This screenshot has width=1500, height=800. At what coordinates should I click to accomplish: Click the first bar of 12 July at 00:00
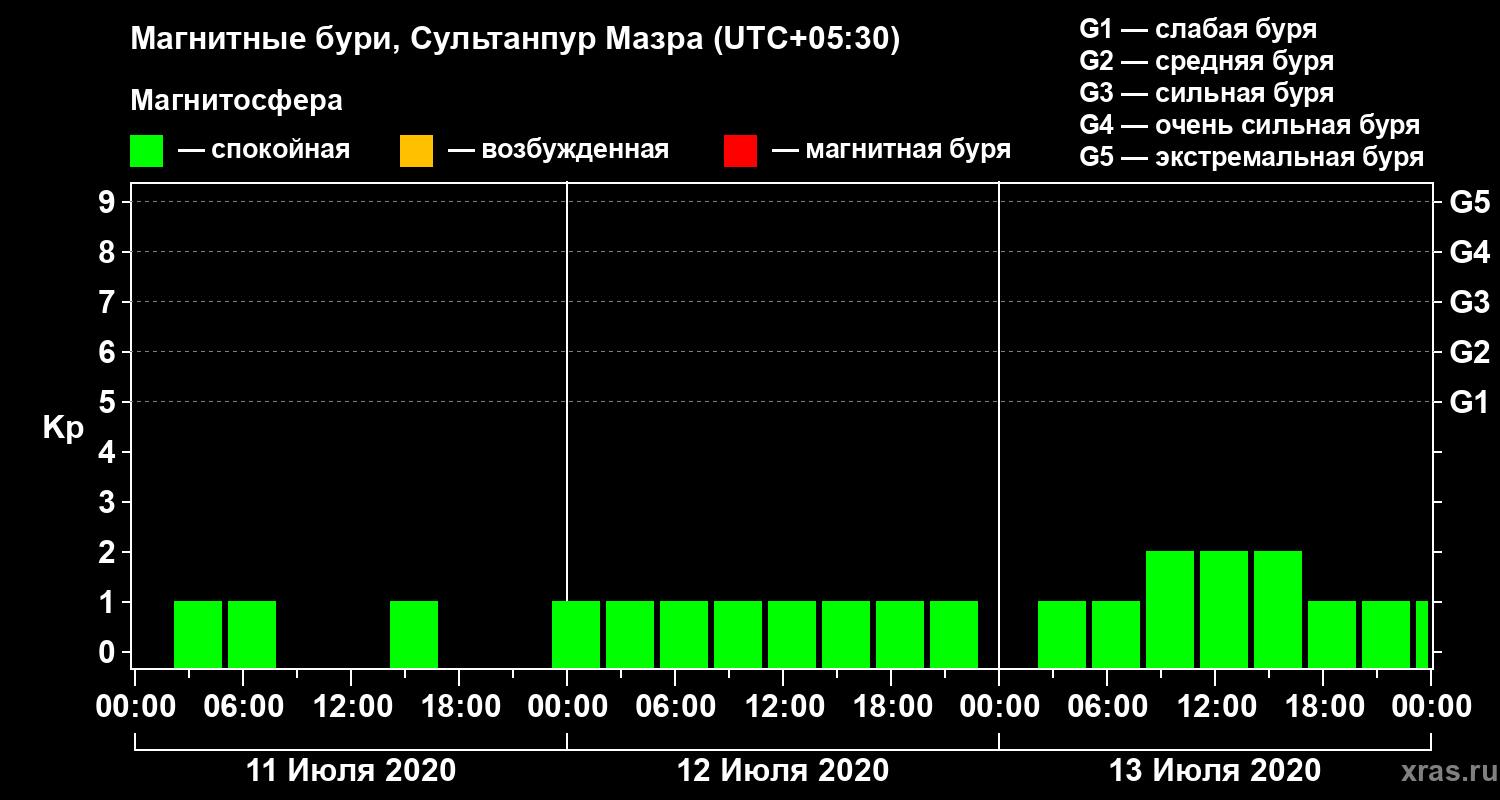point(576,634)
